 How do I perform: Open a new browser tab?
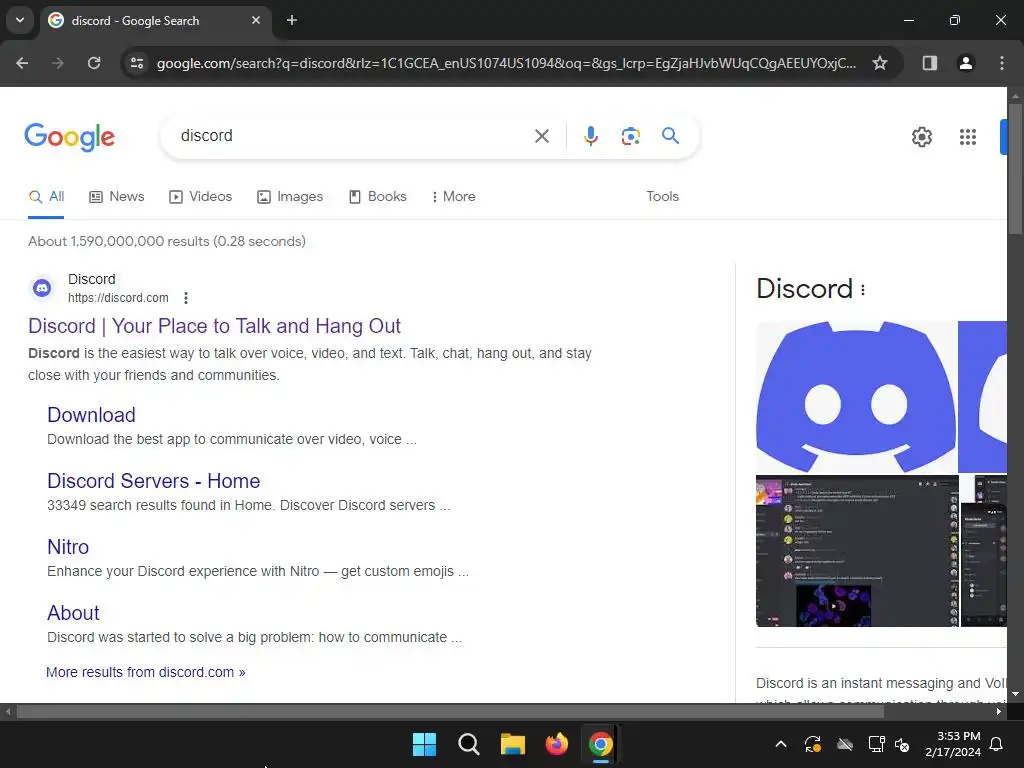pos(292,20)
